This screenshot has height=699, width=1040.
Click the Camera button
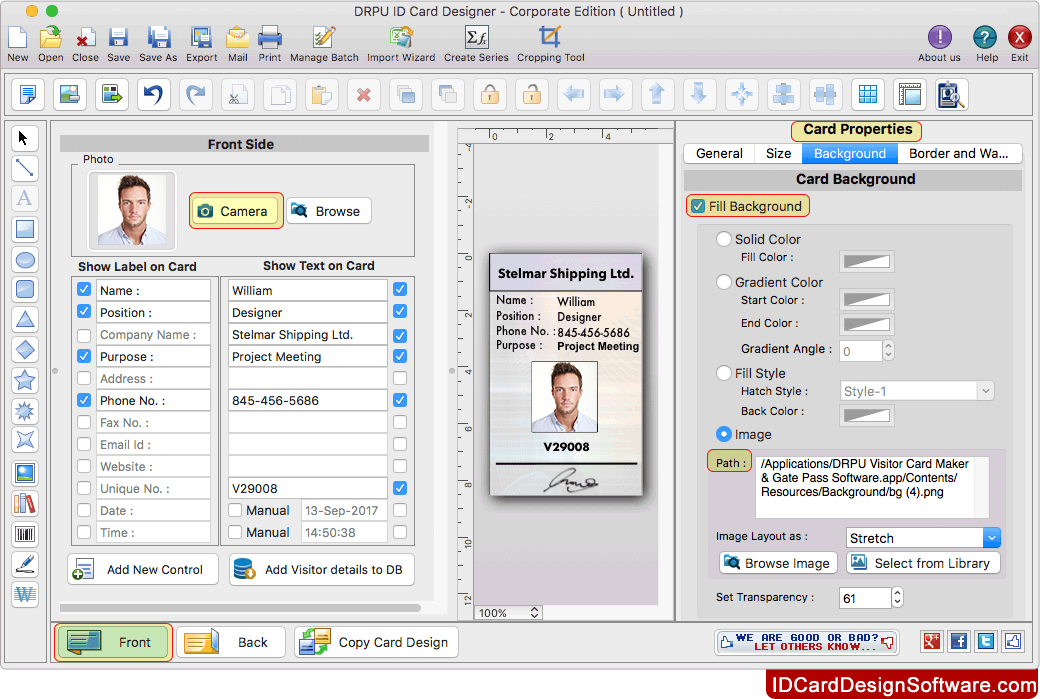coord(236,211)
